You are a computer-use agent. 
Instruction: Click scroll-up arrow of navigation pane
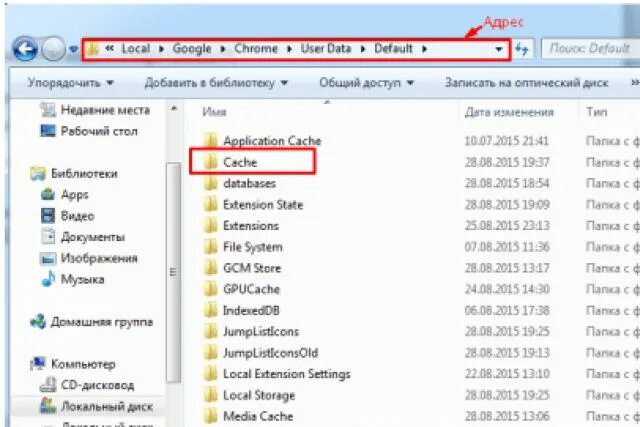[174, 109]
